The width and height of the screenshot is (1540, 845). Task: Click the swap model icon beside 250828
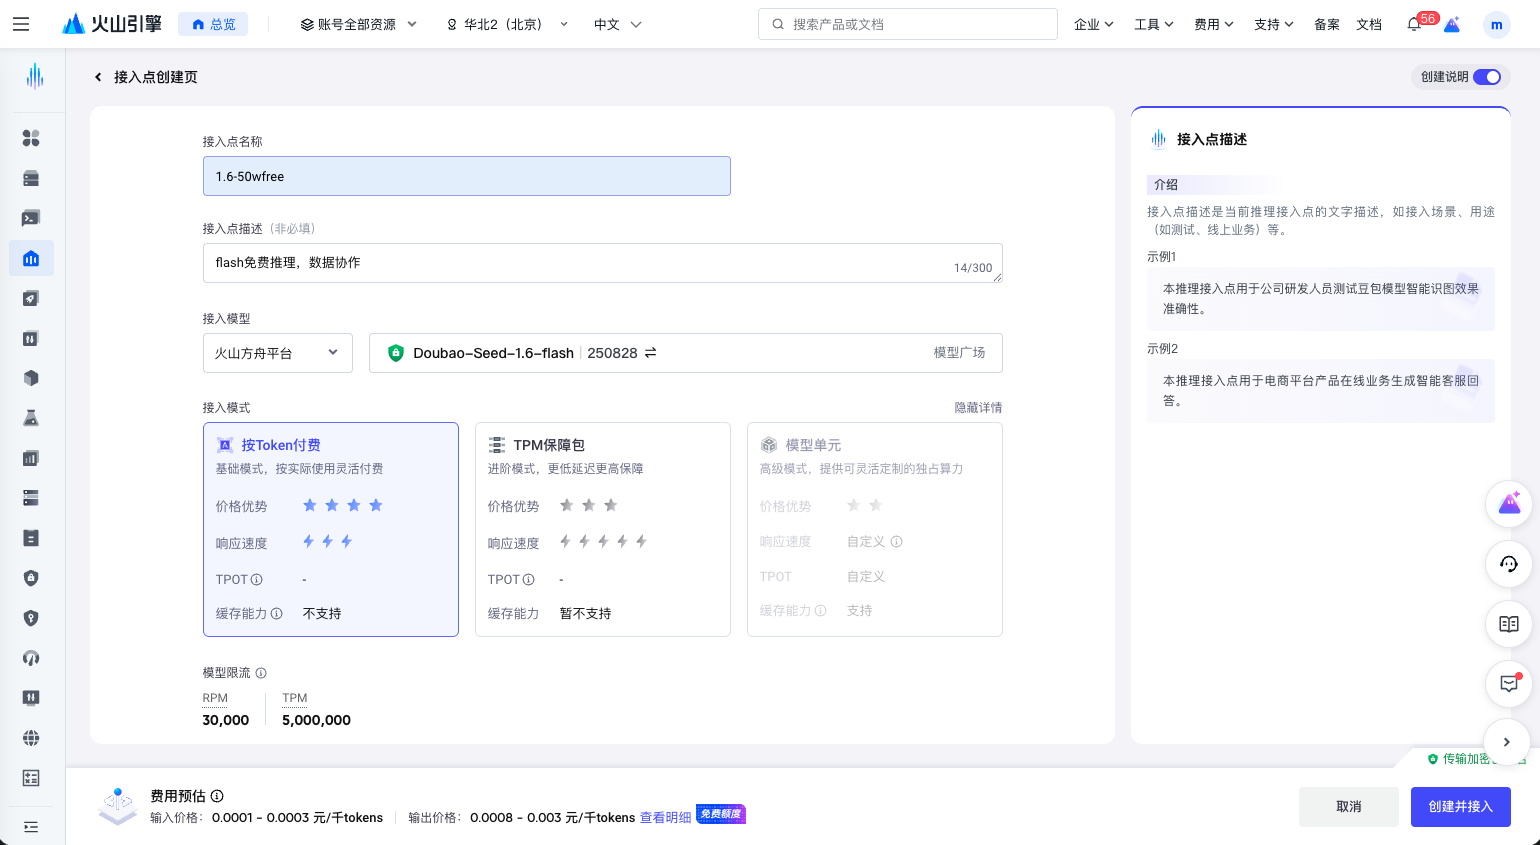click(651, 353)
